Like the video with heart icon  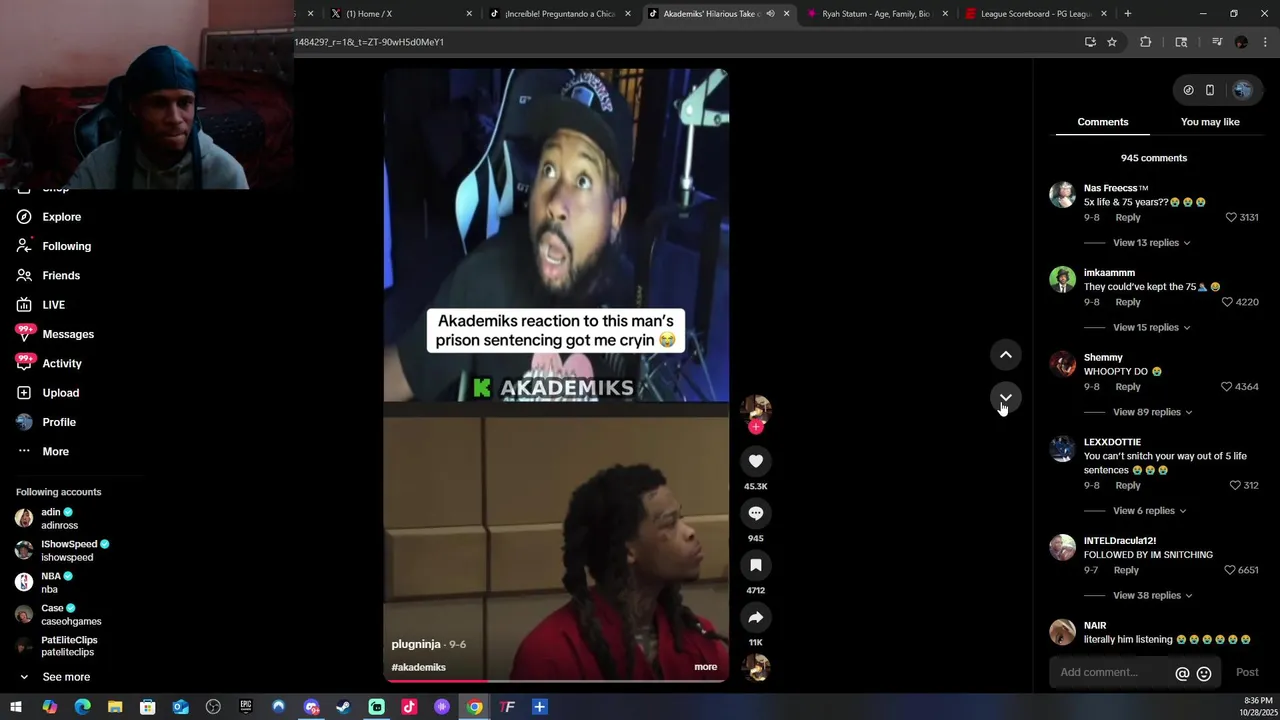click(x=756, y=461)
